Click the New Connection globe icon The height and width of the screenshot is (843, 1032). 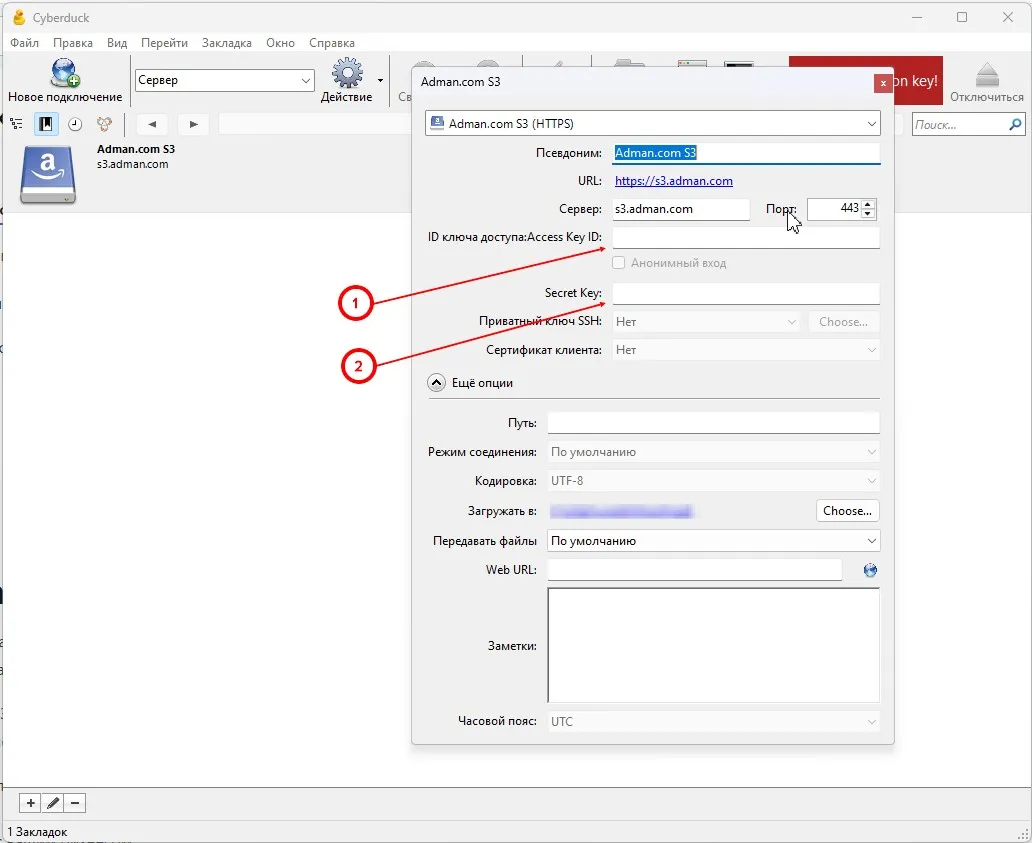[64, 73]
